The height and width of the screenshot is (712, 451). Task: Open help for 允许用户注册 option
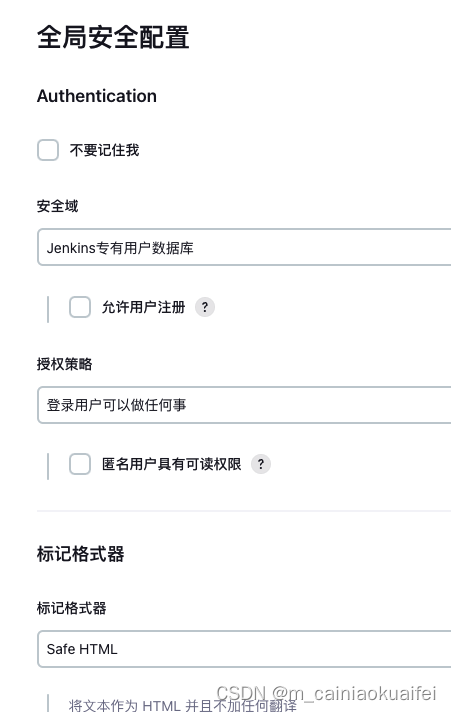pyautogui.click(x=205, y=307)
